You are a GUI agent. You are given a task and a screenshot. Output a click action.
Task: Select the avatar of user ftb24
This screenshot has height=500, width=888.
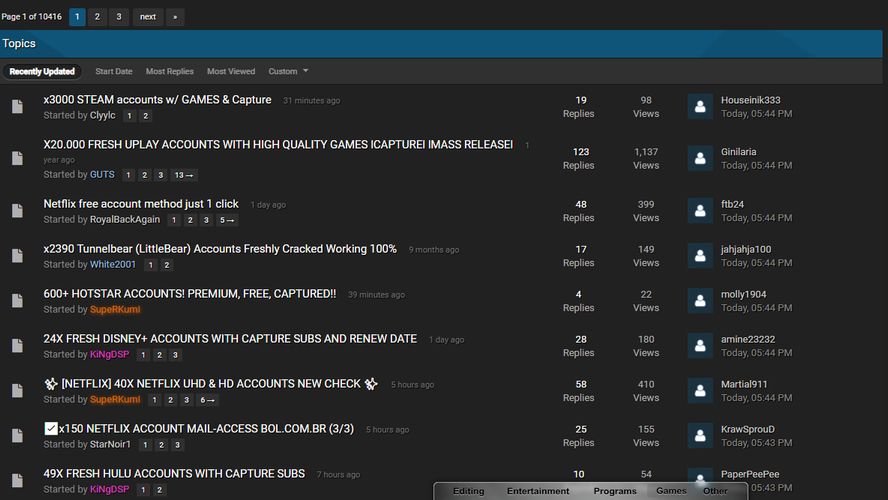pyautogui.click(x=700, y=211)
